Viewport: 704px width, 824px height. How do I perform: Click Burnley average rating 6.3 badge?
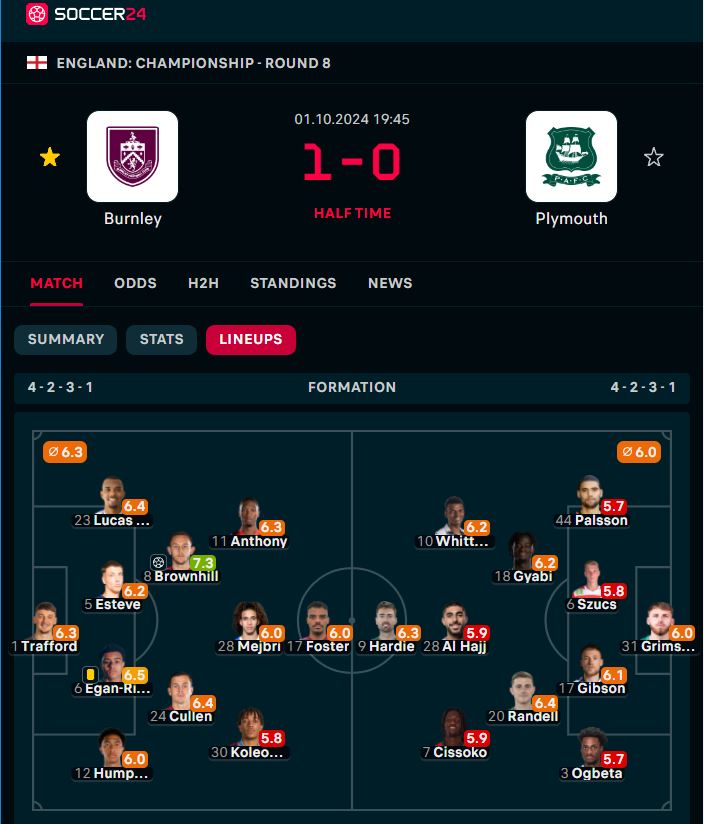(65, 452)
